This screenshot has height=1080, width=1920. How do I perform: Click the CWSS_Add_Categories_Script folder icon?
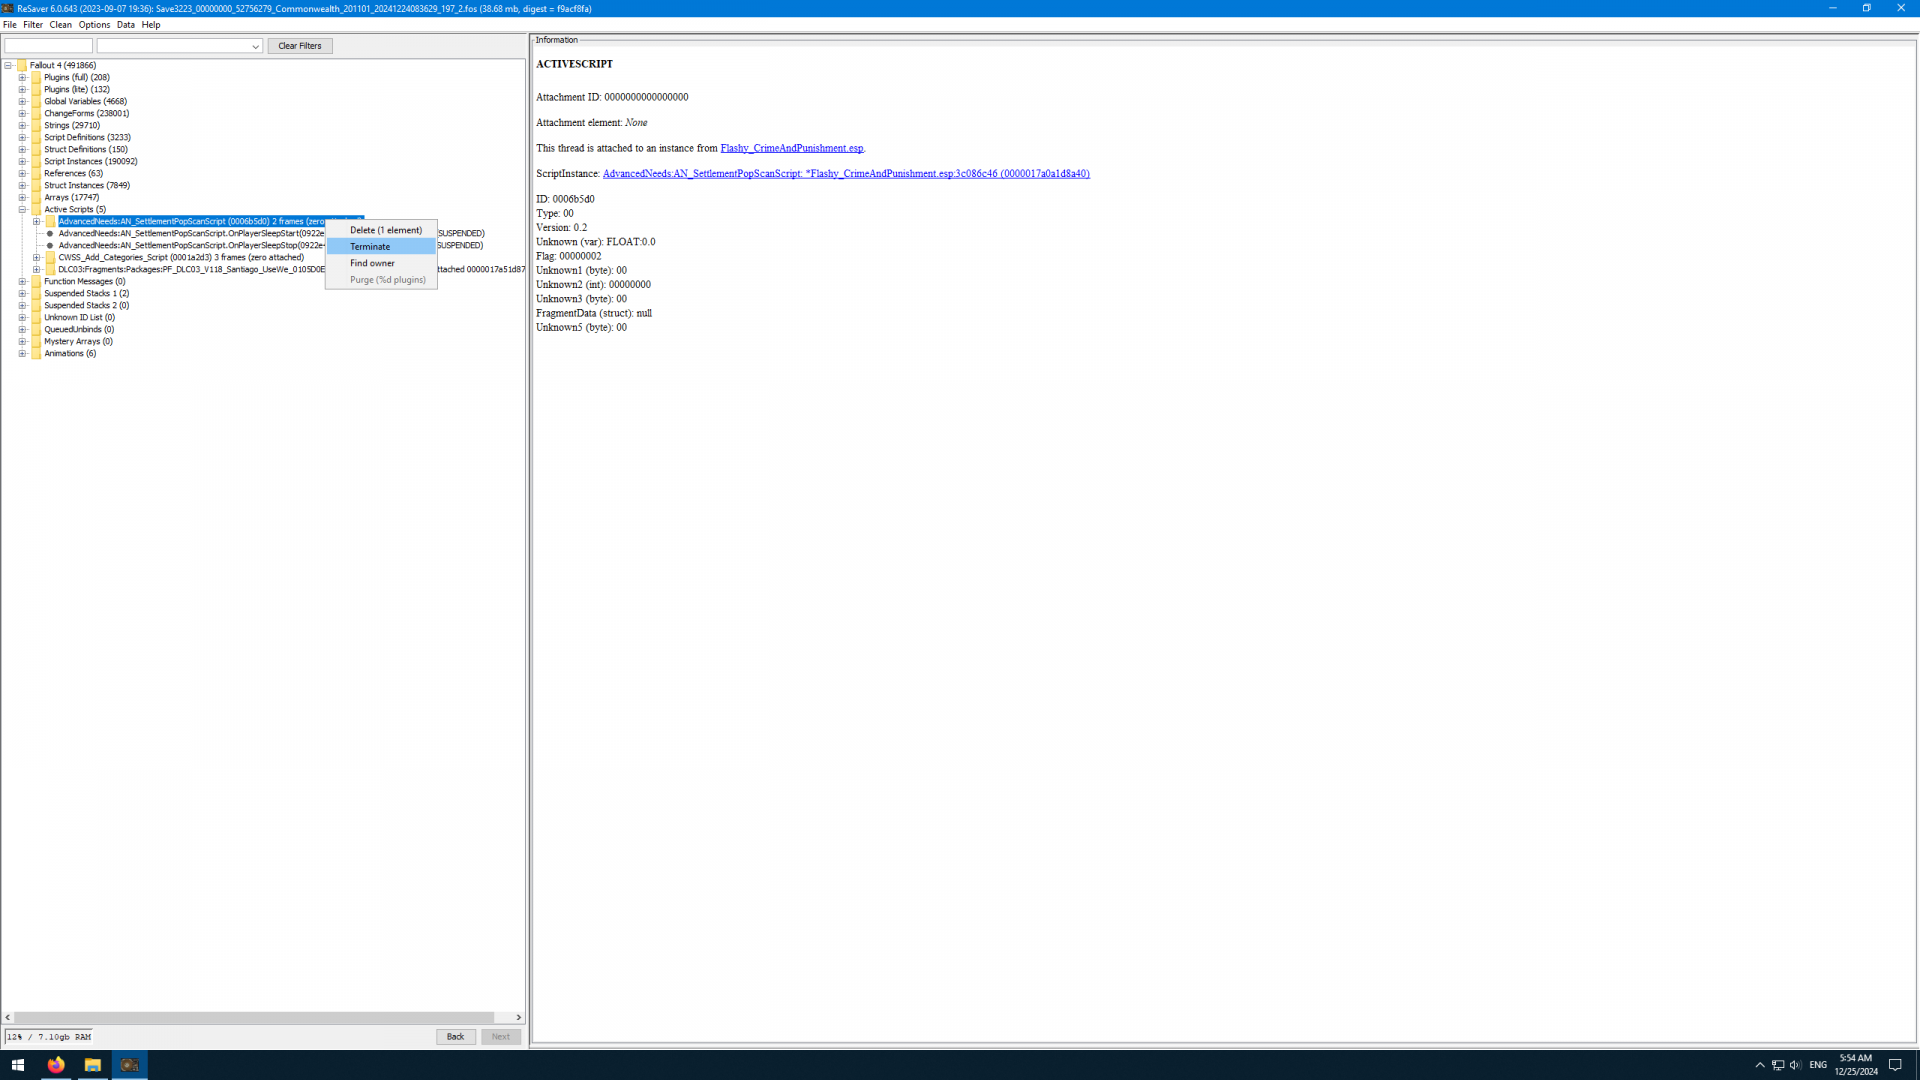click(50, 258)
